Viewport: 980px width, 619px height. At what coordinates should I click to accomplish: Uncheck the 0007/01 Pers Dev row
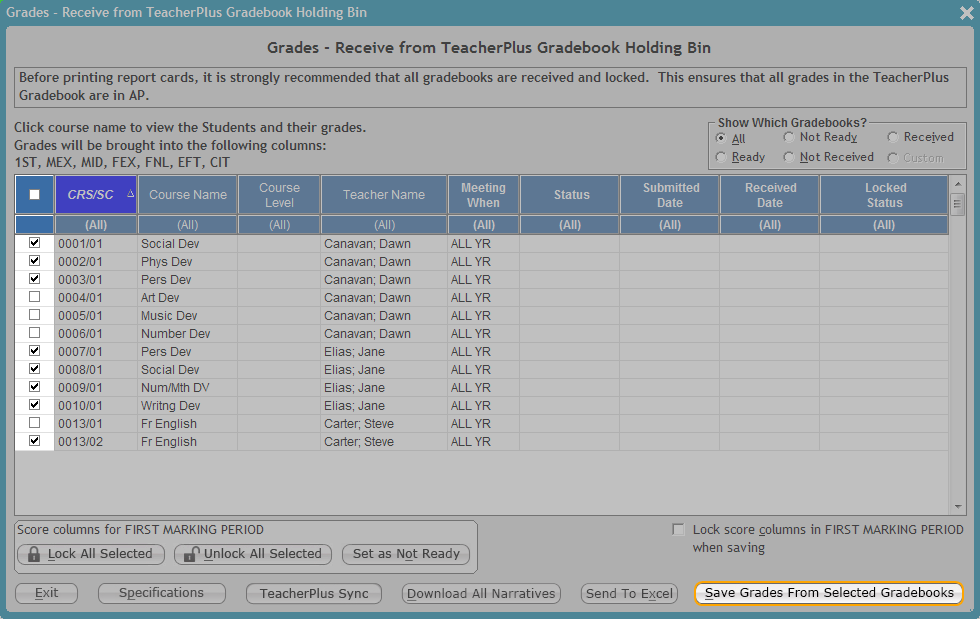(34, 351)
